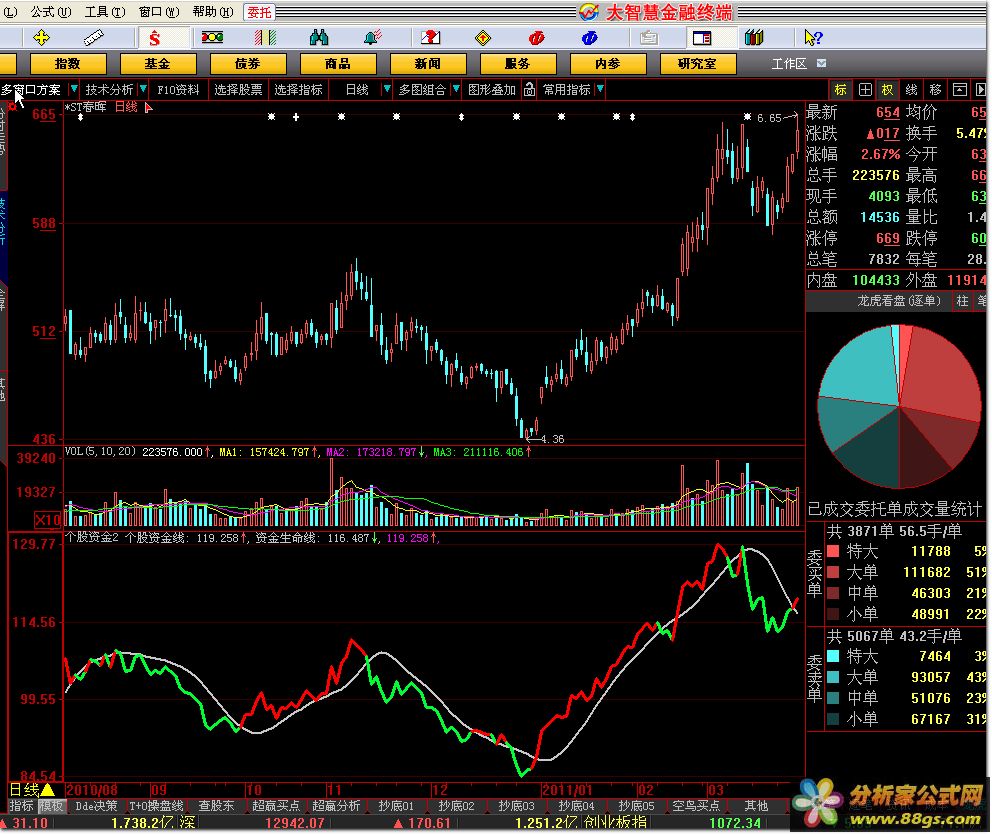Click the F10资料 button

(178, 89)
